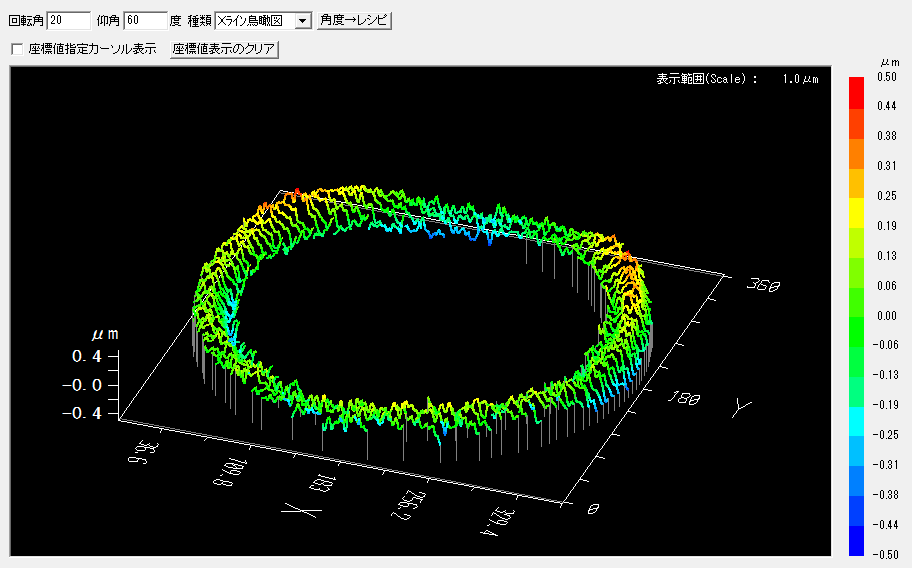This screenshot has width=912, height=568.
Task: Click the μm unit above the color bar
Action: [x=889, y=62]
